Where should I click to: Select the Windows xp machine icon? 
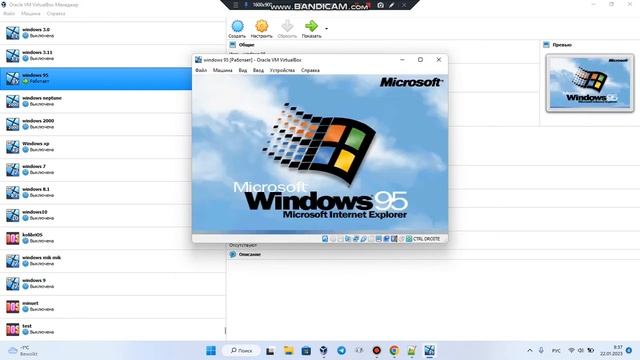pos(13,147)
